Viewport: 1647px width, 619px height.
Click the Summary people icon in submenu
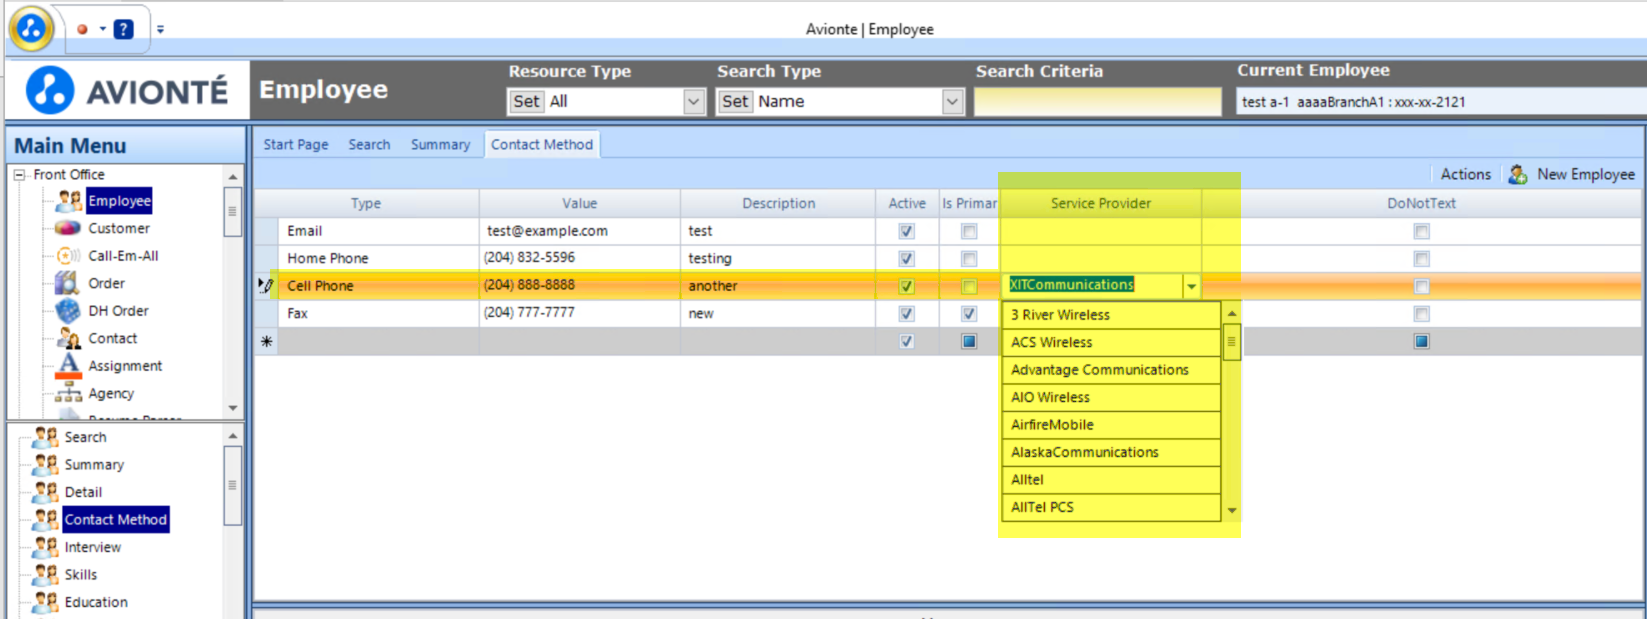pyautogui.click(x=46, y=464)
